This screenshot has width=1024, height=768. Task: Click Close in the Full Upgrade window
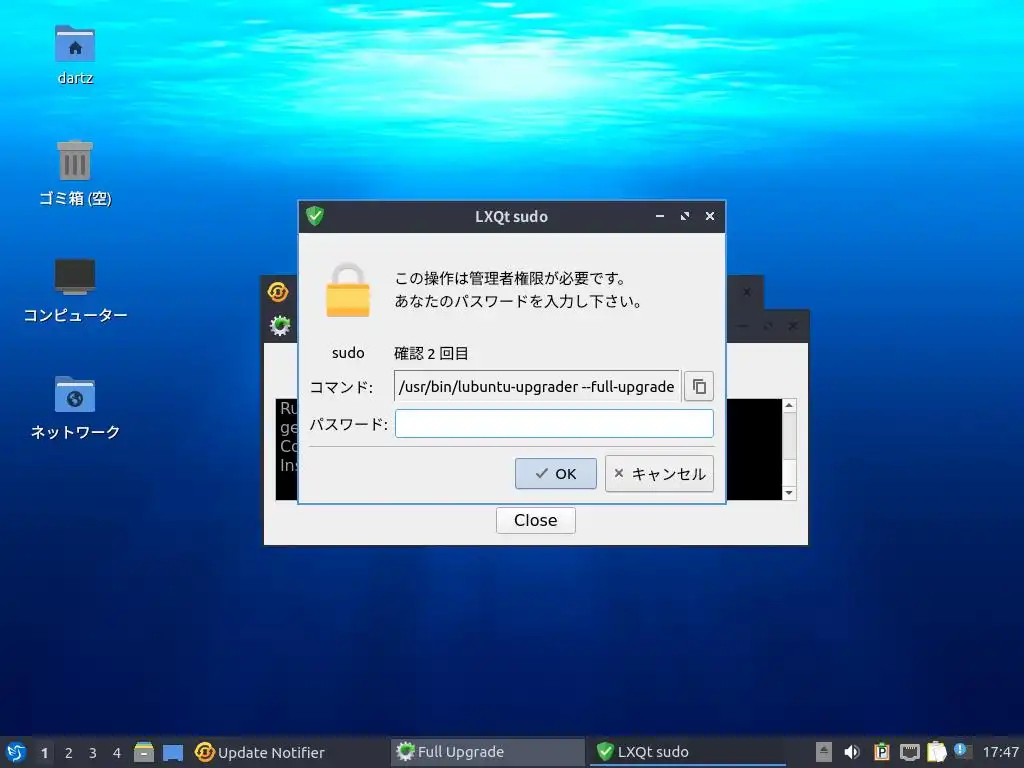[536, 520]
